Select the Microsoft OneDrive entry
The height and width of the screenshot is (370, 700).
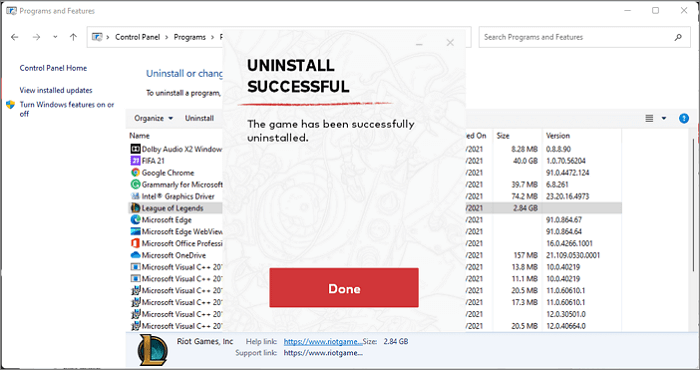pos(174,255)
